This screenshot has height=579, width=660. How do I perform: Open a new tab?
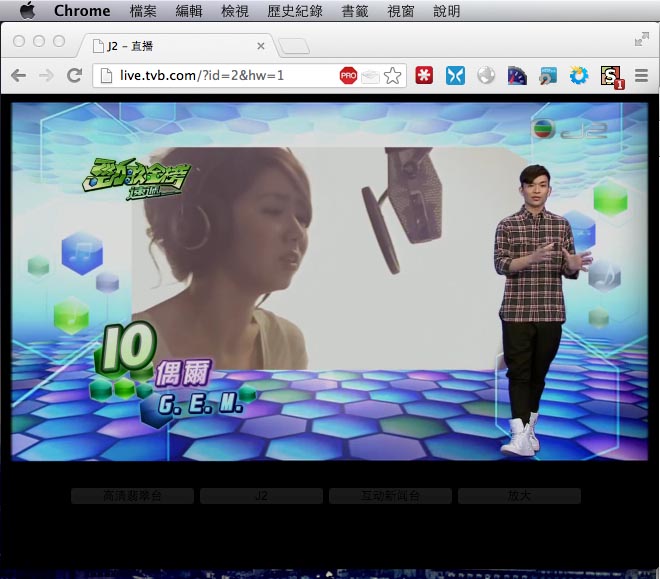(294, 46)
